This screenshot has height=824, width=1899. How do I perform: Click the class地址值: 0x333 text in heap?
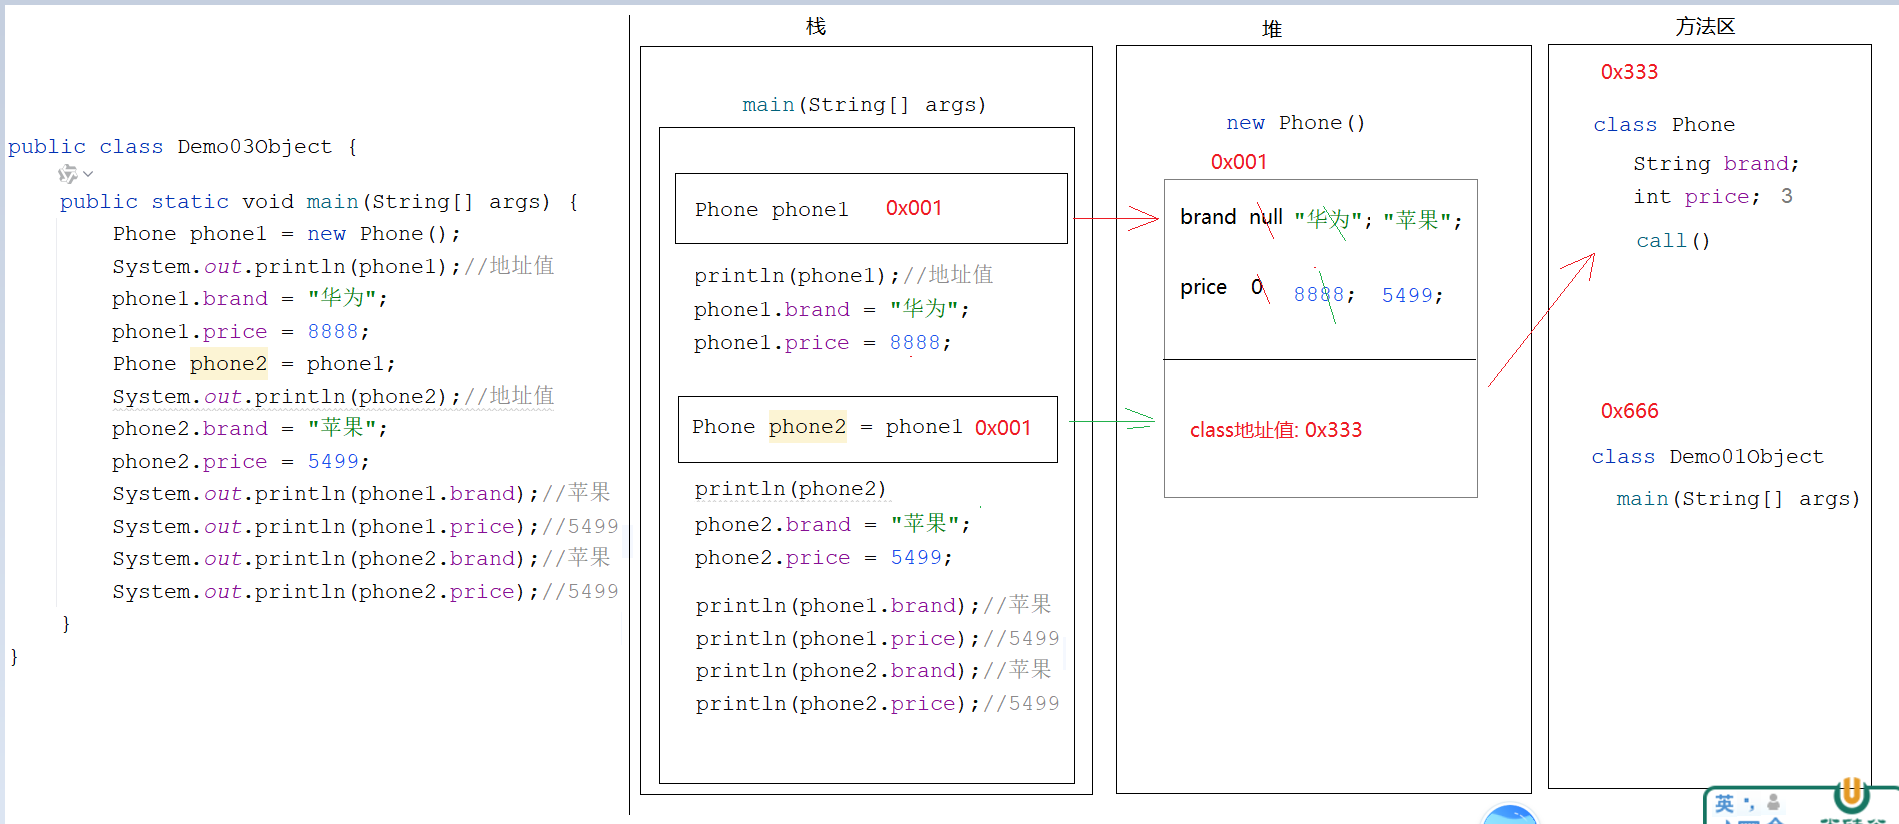click(1275, 430)
